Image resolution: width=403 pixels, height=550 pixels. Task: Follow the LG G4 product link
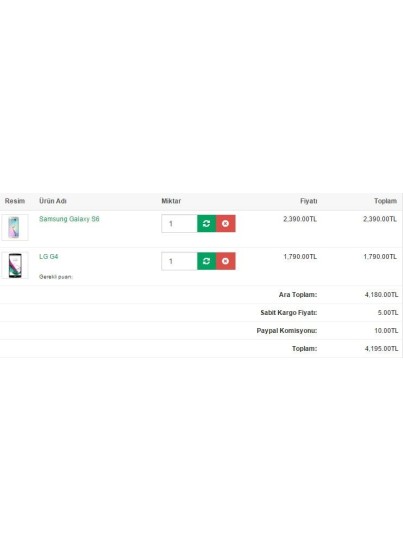click(48, 256)
